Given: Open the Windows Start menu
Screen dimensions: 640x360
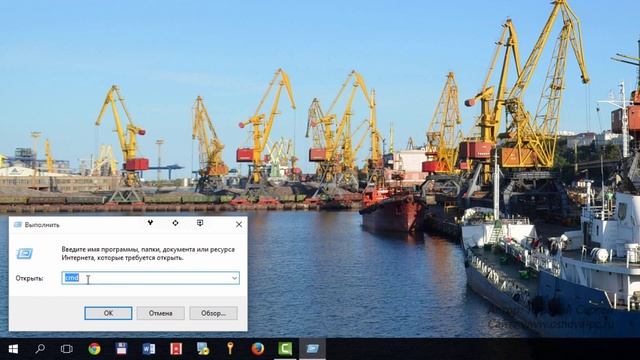Looking at the screenshot, I should pos(13,349).
